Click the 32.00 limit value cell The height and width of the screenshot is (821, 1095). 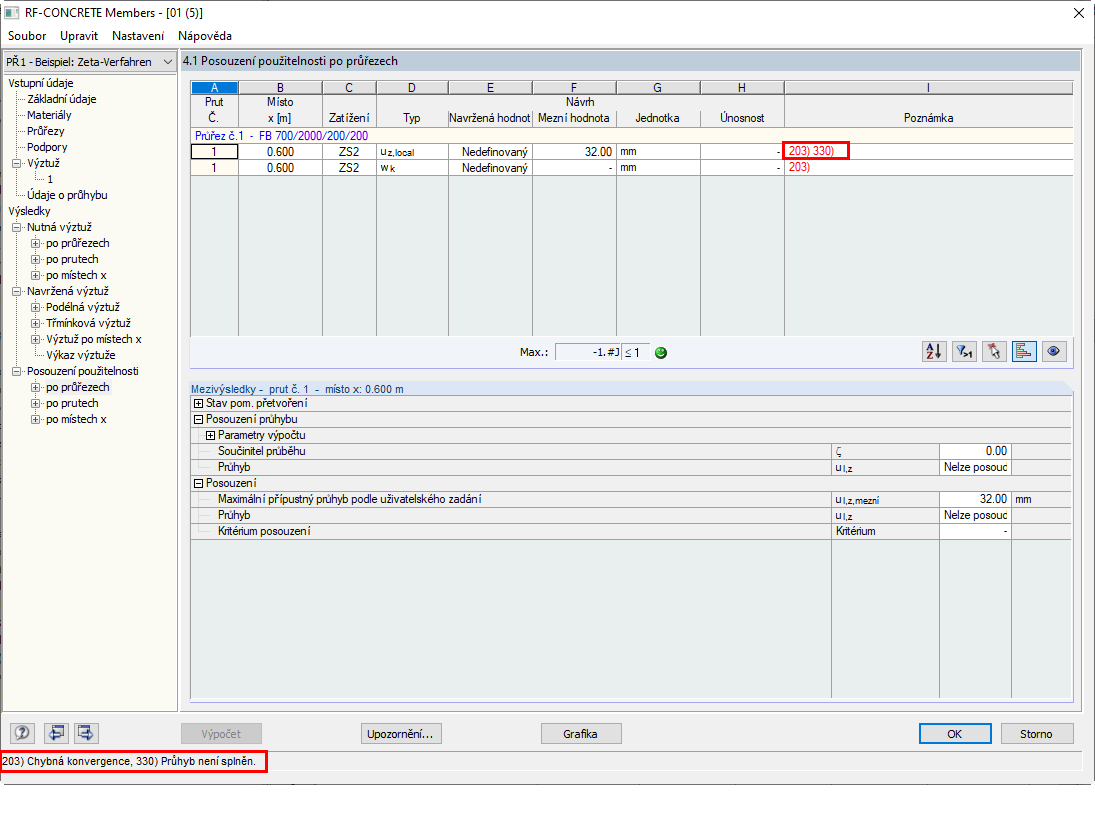coord(574,151)
